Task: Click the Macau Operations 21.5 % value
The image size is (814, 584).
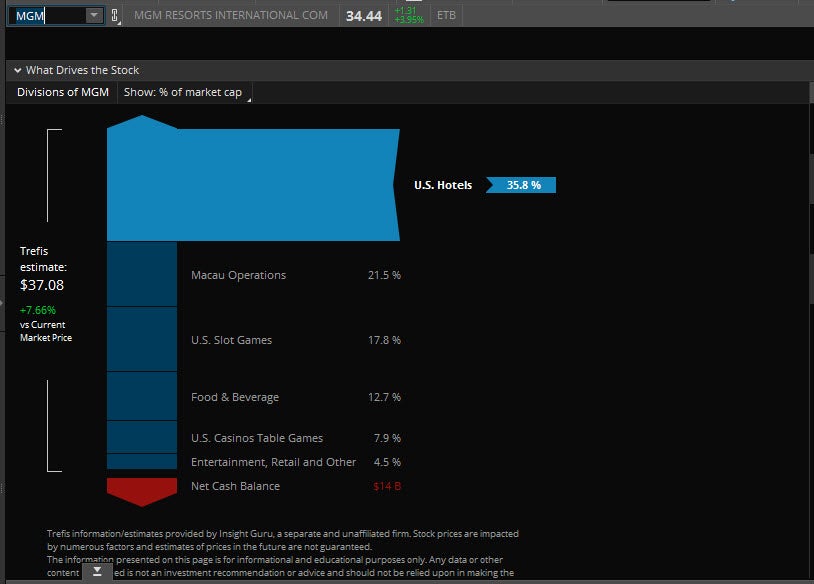Action: coord(384,275)
